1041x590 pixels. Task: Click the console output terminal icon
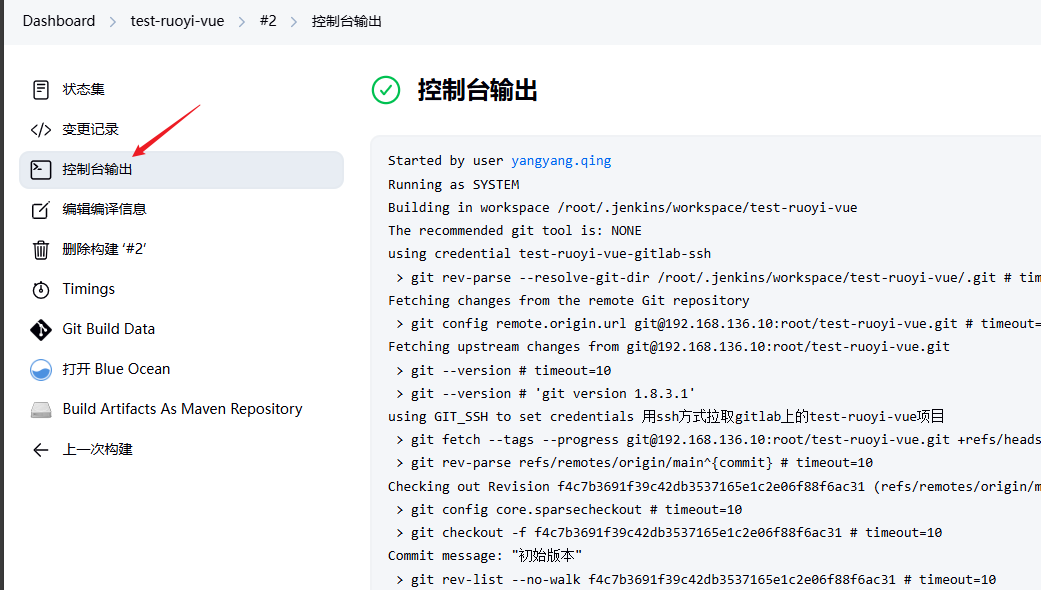click(x=41, y=170)
